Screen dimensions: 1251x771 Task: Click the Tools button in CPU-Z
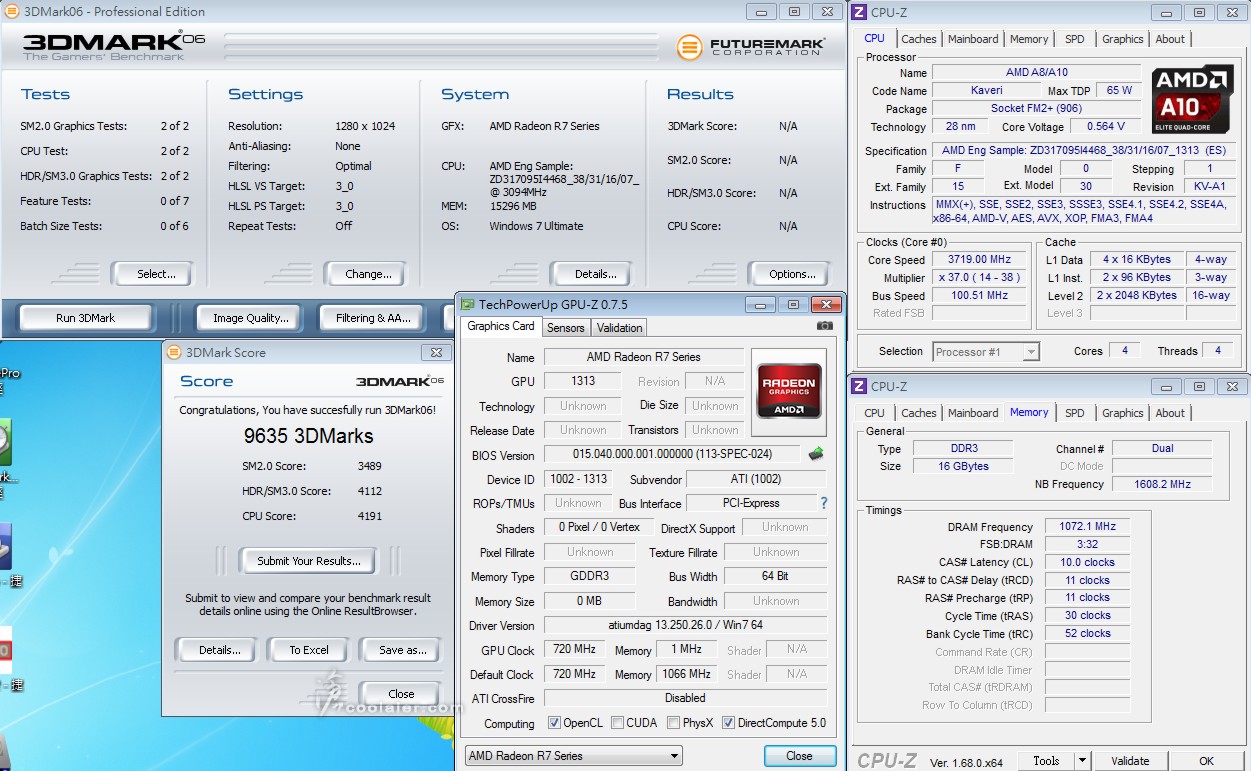(x=1046, y=761)
